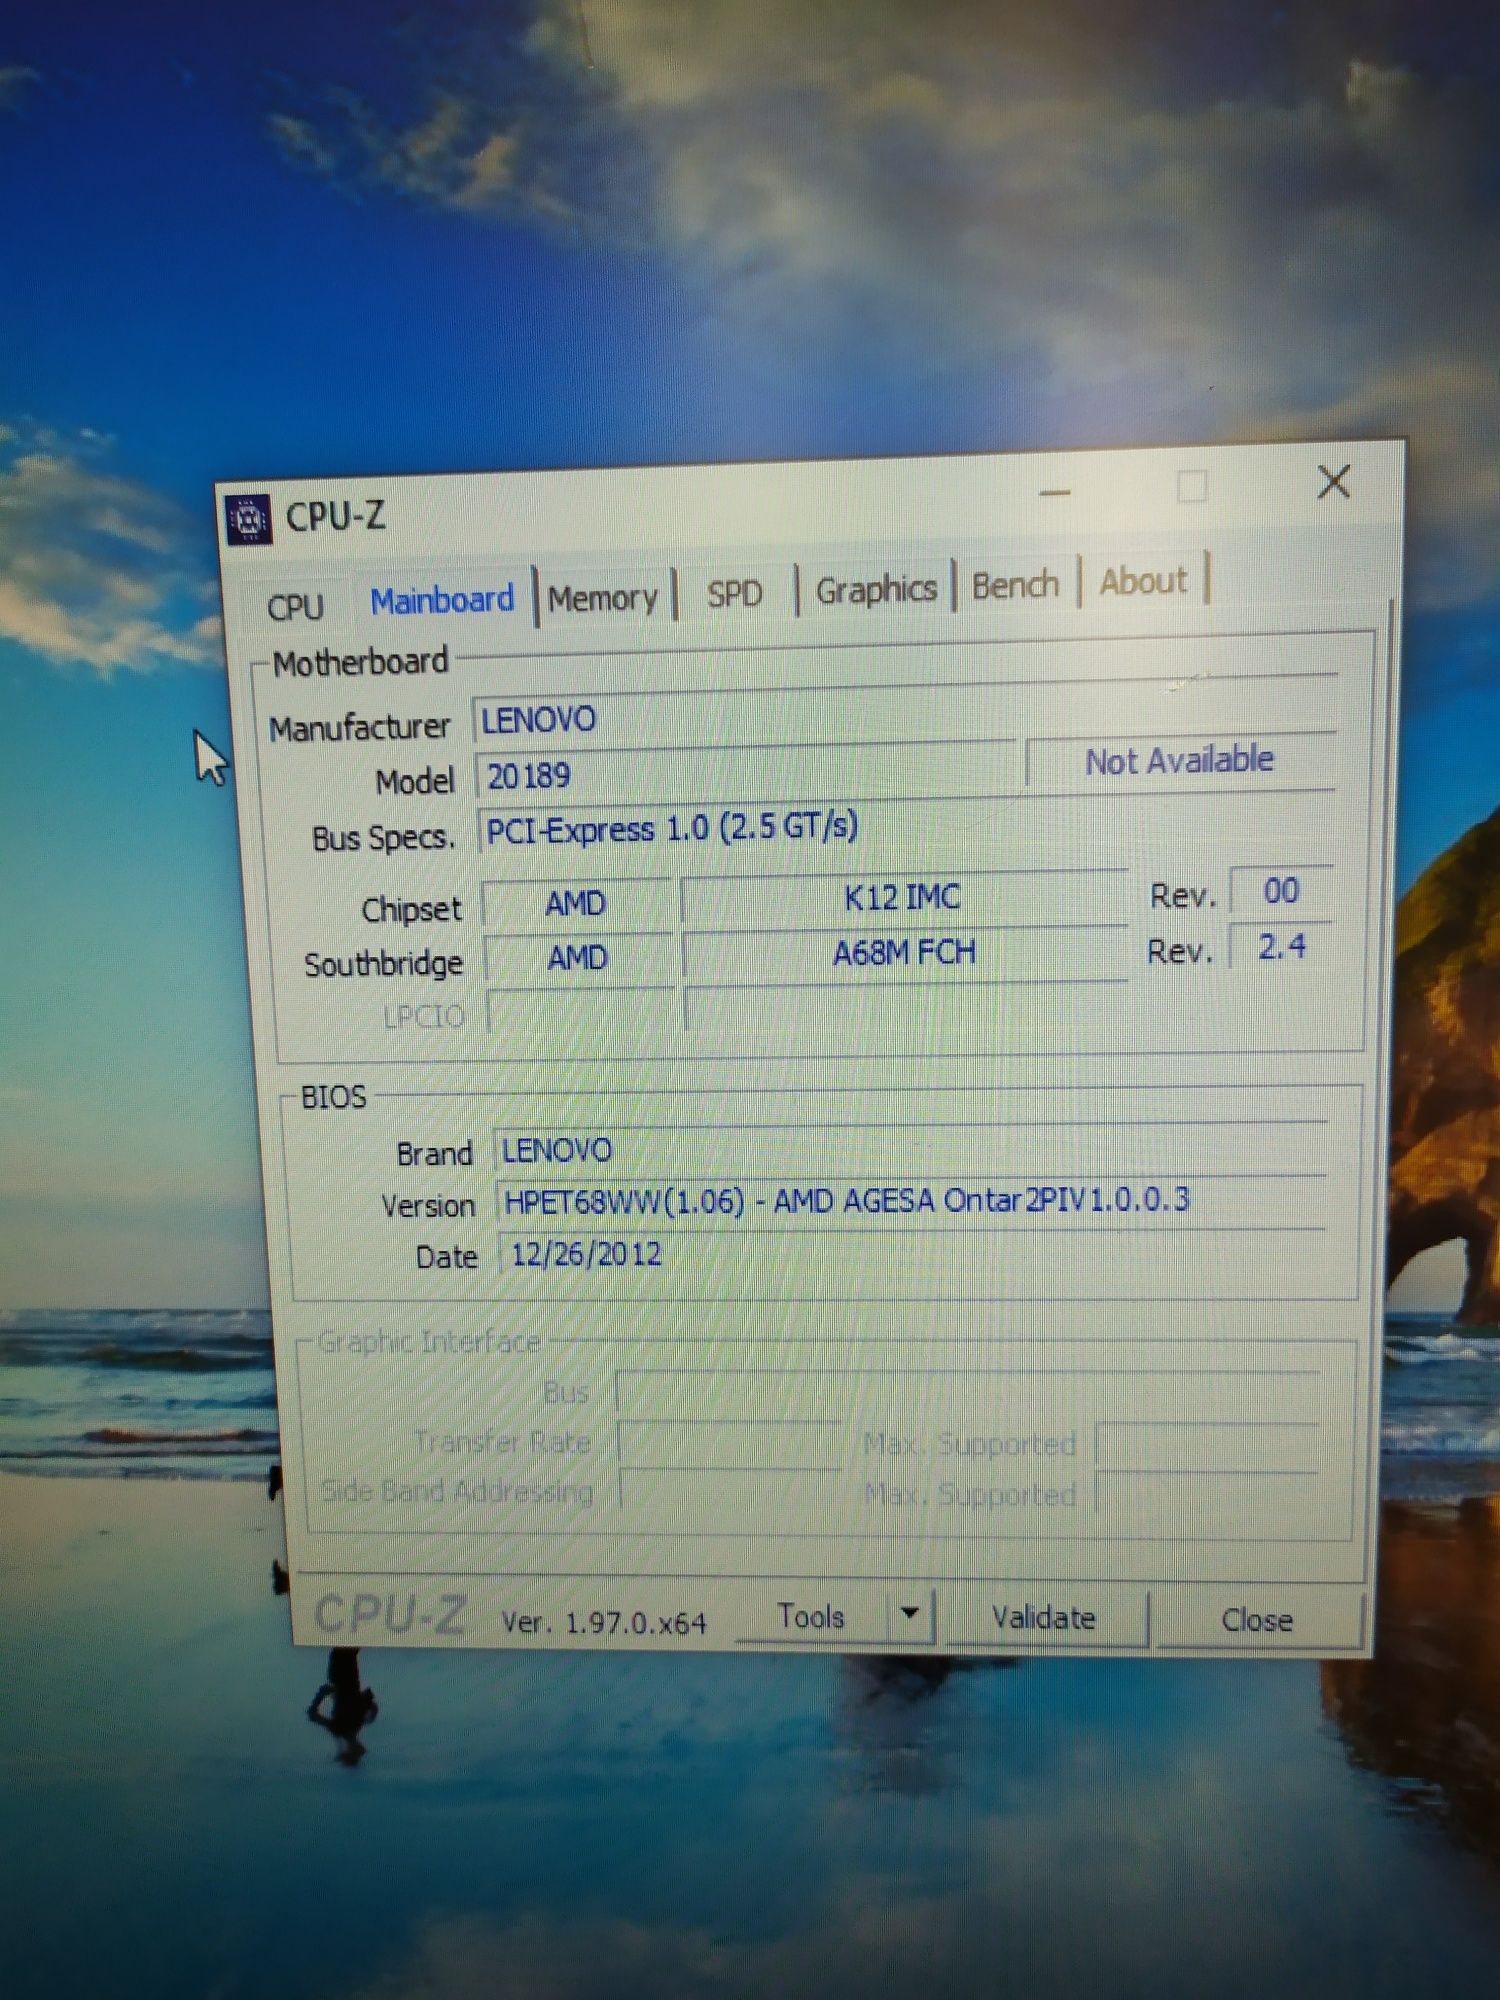Open the Graphics tab
Viewport: 1500px width, 2000px height.
click(x=876, y=590)
